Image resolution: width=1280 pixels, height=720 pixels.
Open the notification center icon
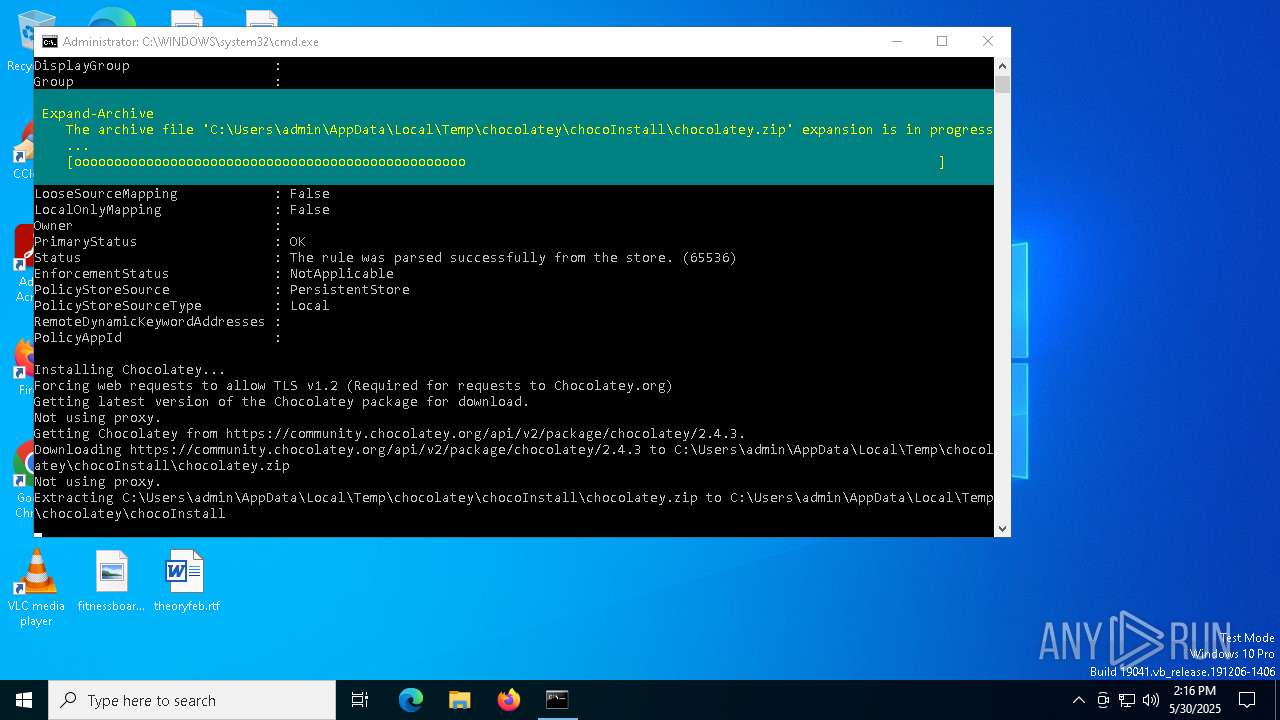click(x=1247, y=700)
